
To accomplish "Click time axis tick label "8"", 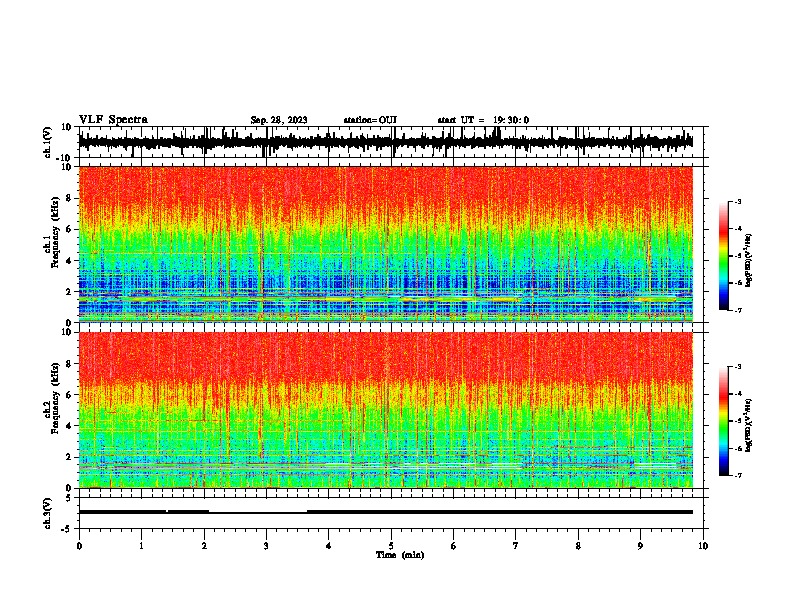I will [x=578, y=546].
